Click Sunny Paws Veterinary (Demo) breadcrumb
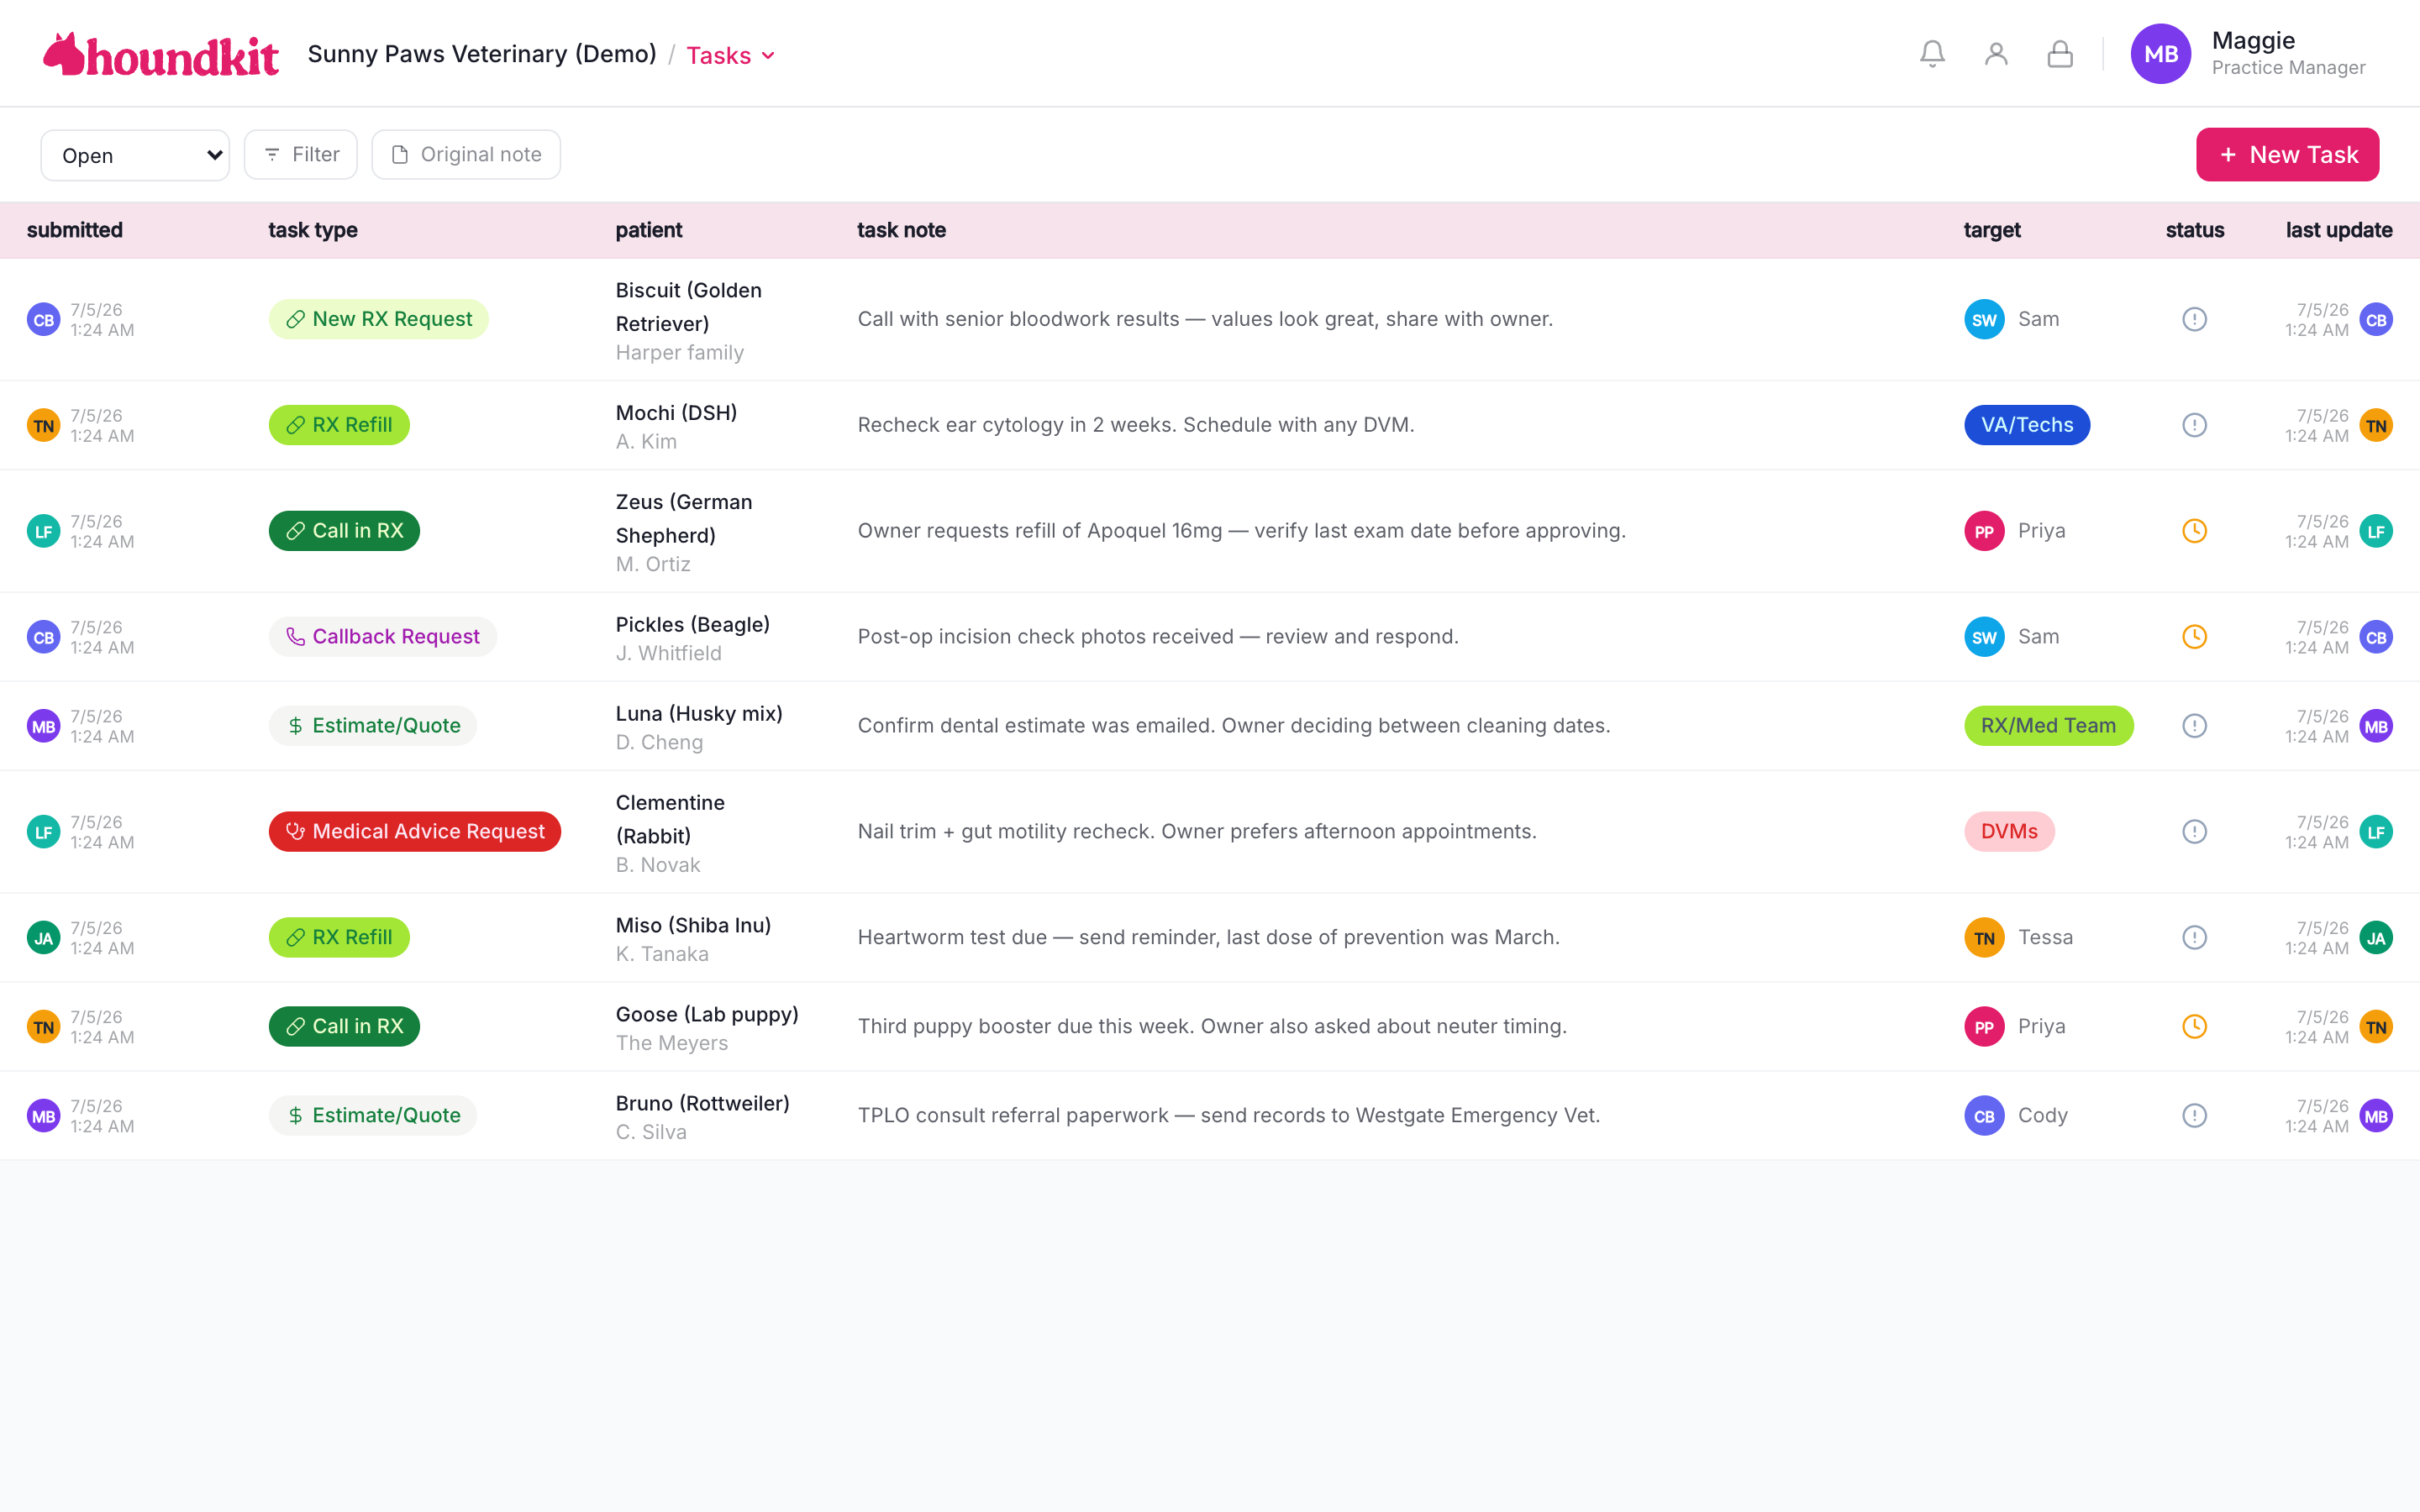This screenshot has height=1512, width=2420. pos(482,54)
